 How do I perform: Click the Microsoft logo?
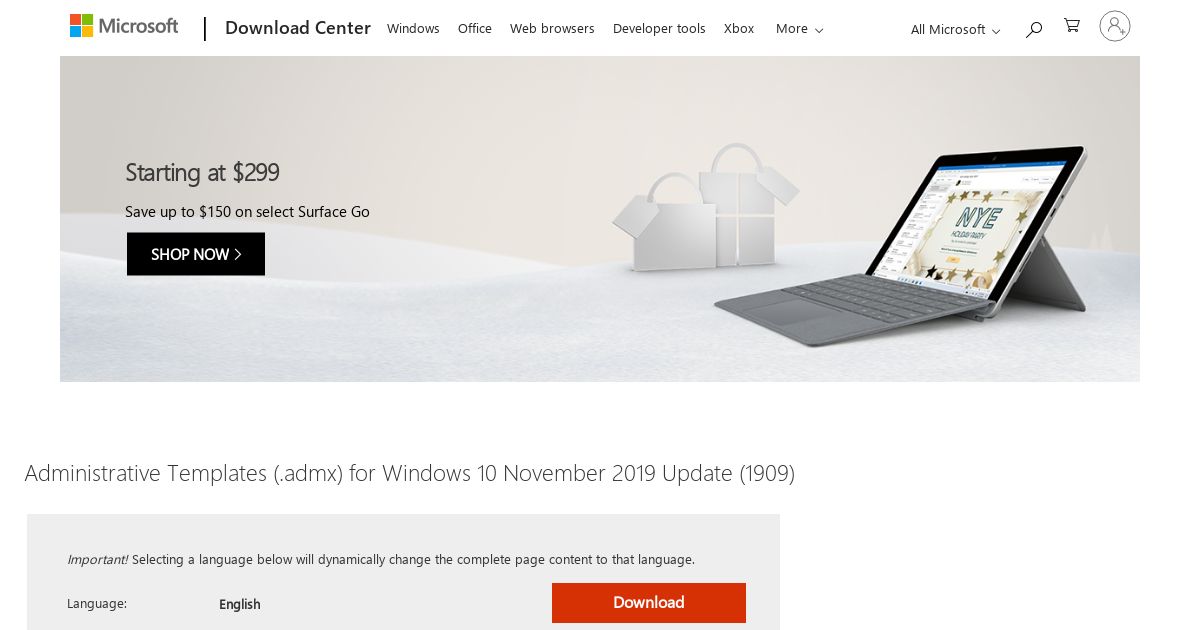(124, 26)
